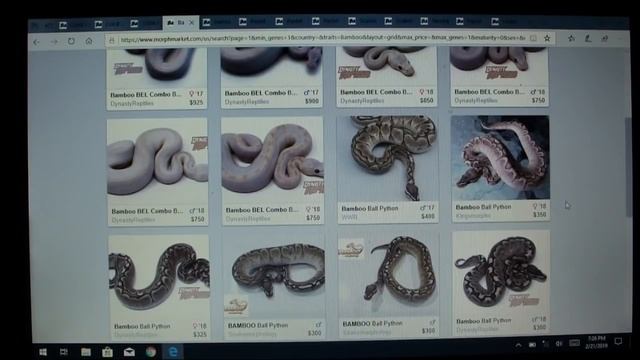This screenshot has width=640, height=360.
Task: Open the $400 WWR Bamboo Ball Python photo
Action: (388, 158)
